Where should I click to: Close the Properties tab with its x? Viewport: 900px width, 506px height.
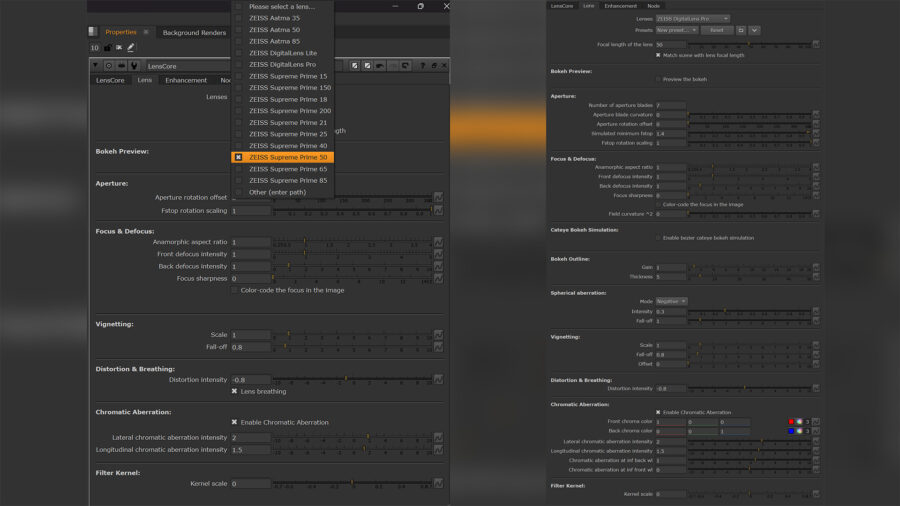[146, 32]
